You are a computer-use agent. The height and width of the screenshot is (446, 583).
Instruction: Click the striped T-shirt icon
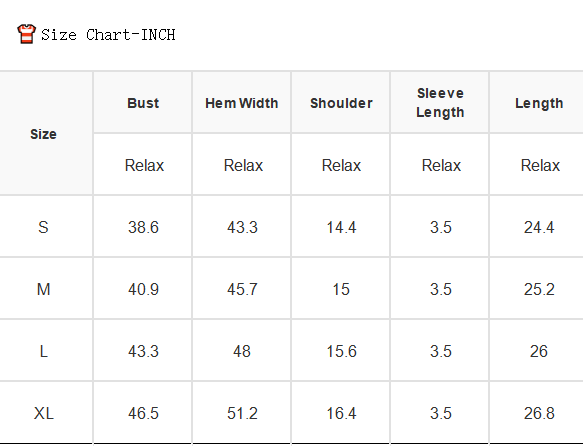click(26, 34)
